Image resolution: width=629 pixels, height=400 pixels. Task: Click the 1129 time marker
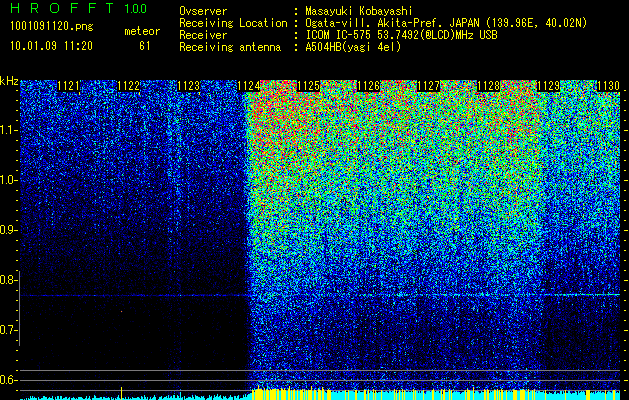[x=548, y=86]
